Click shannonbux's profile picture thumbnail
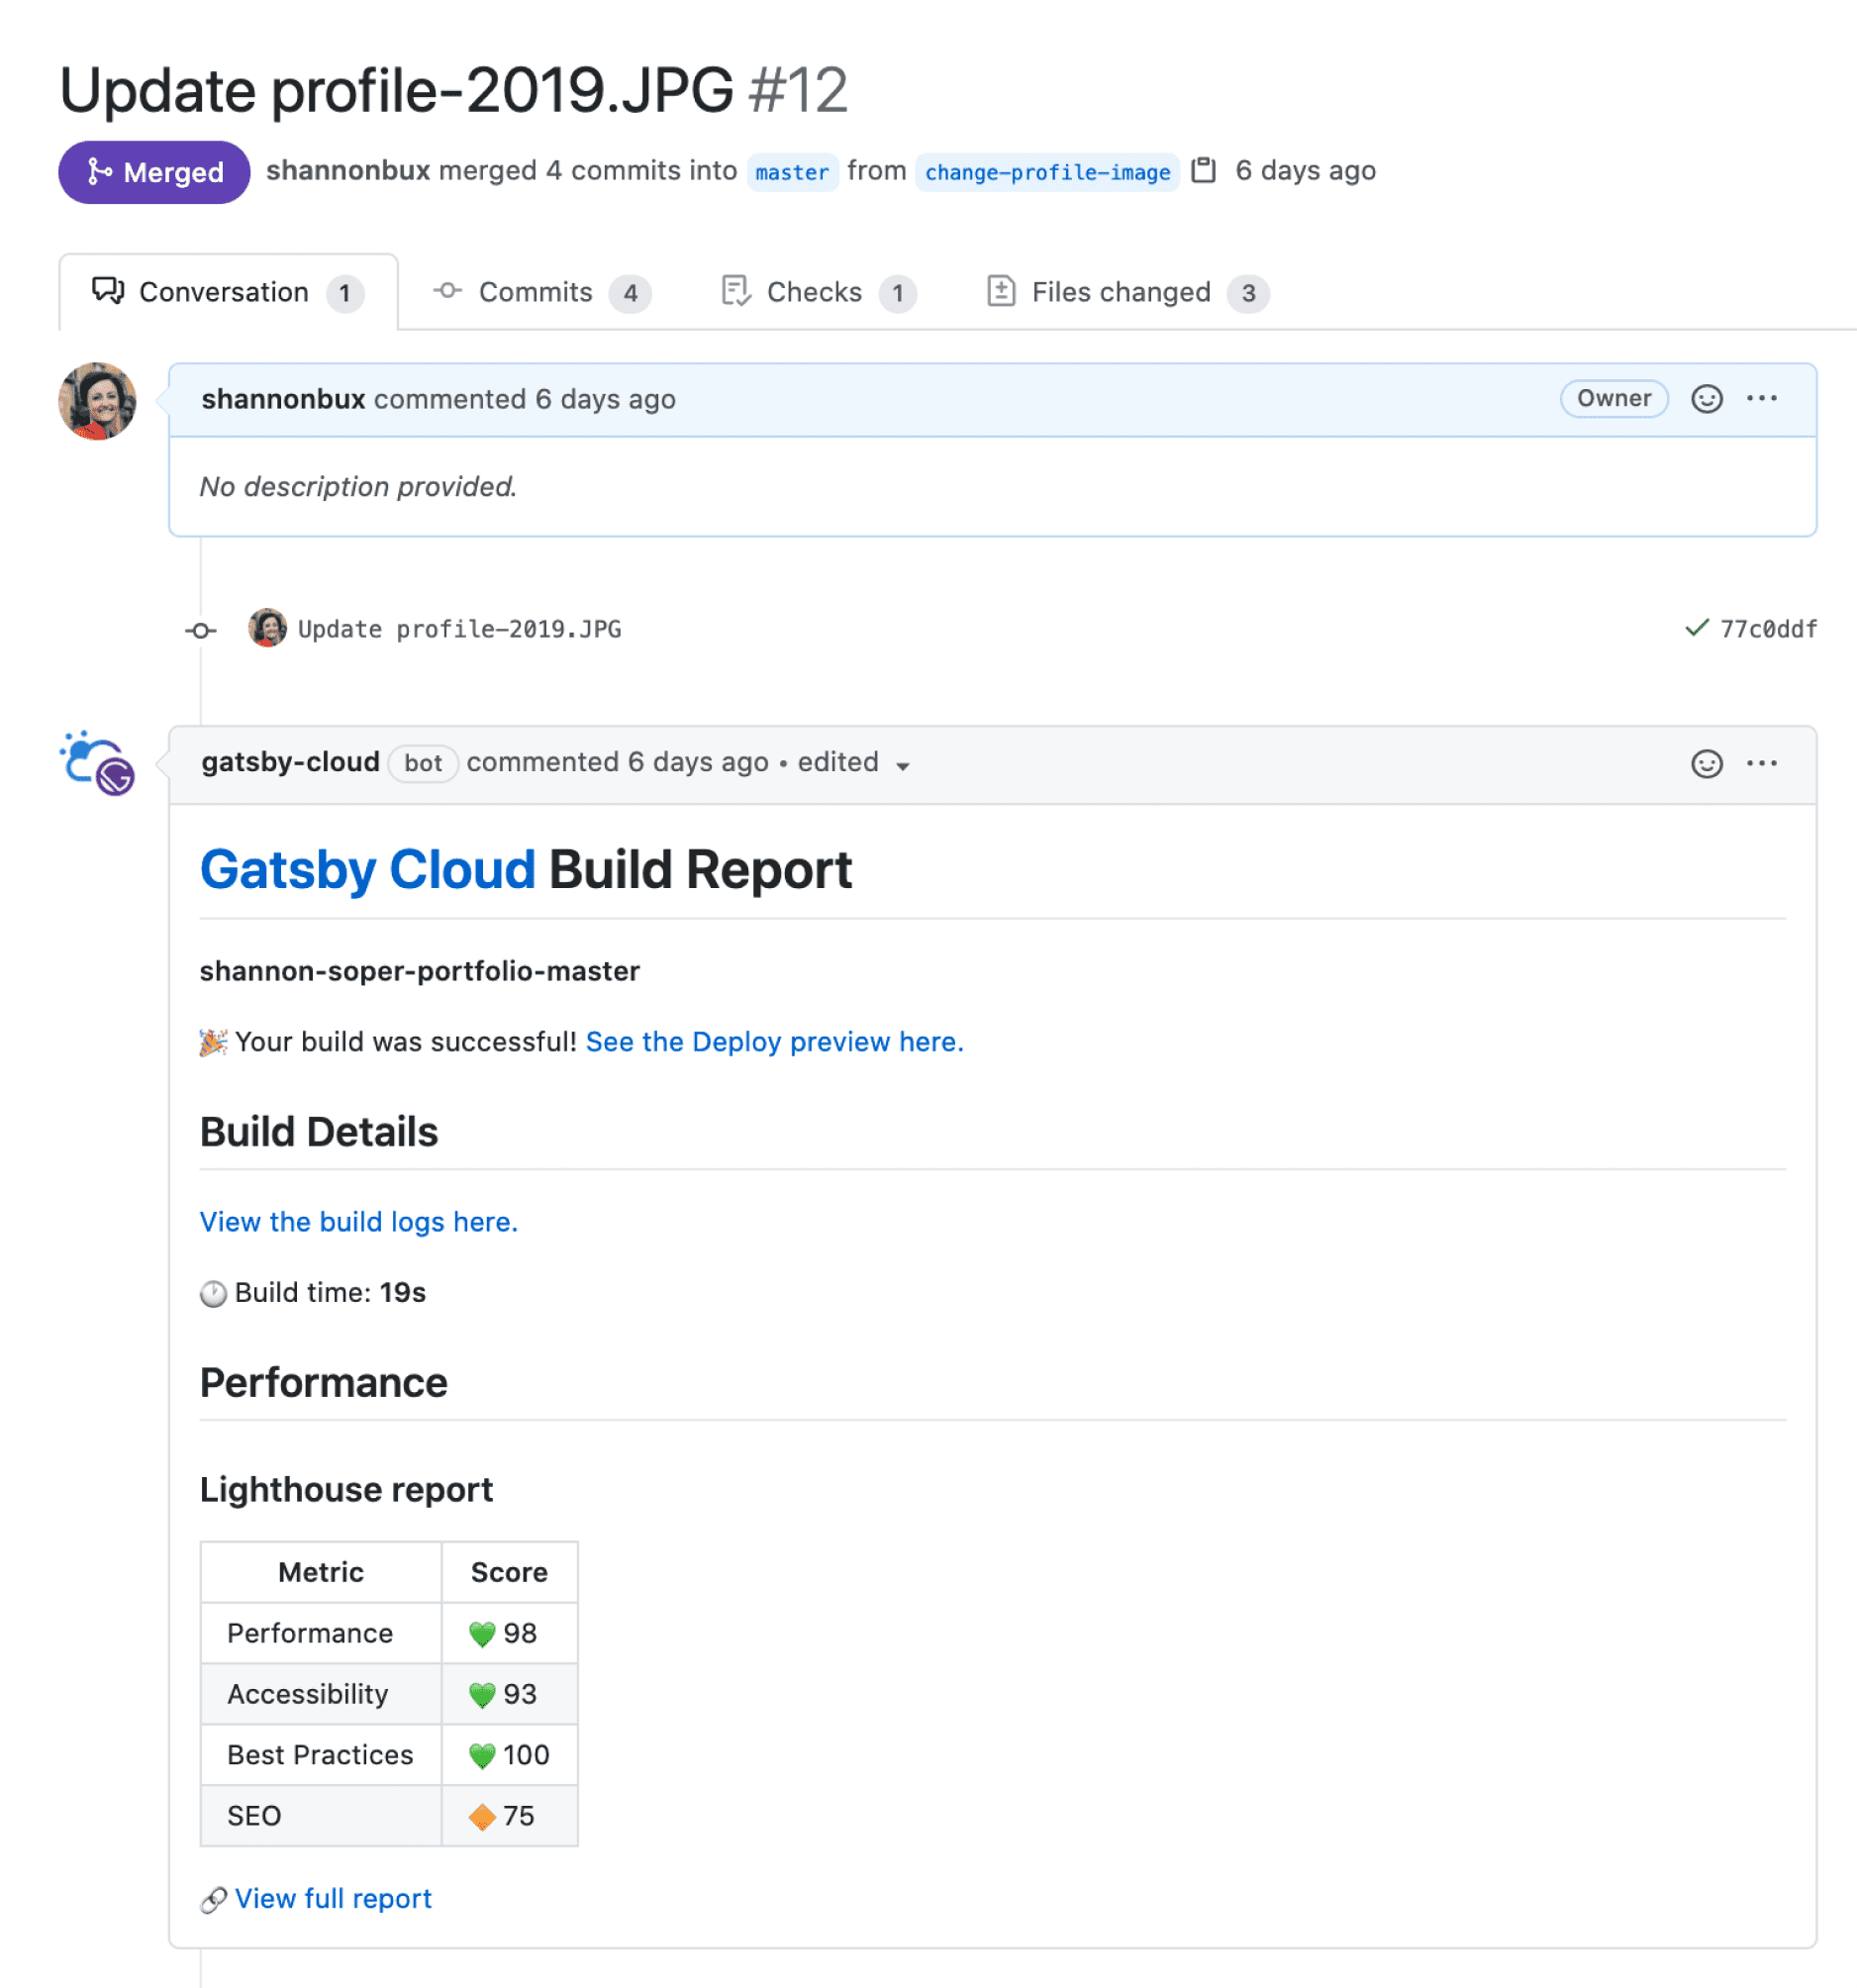This screenshot has width=1857, height=1988. [98, 401]
